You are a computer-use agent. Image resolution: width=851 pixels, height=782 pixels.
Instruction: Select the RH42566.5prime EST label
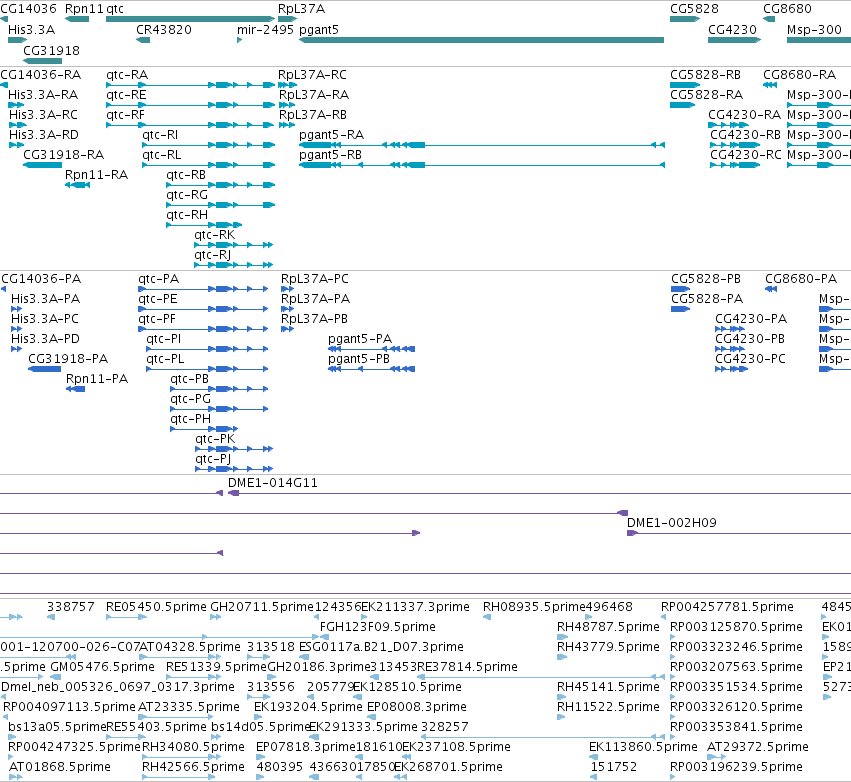193,767
